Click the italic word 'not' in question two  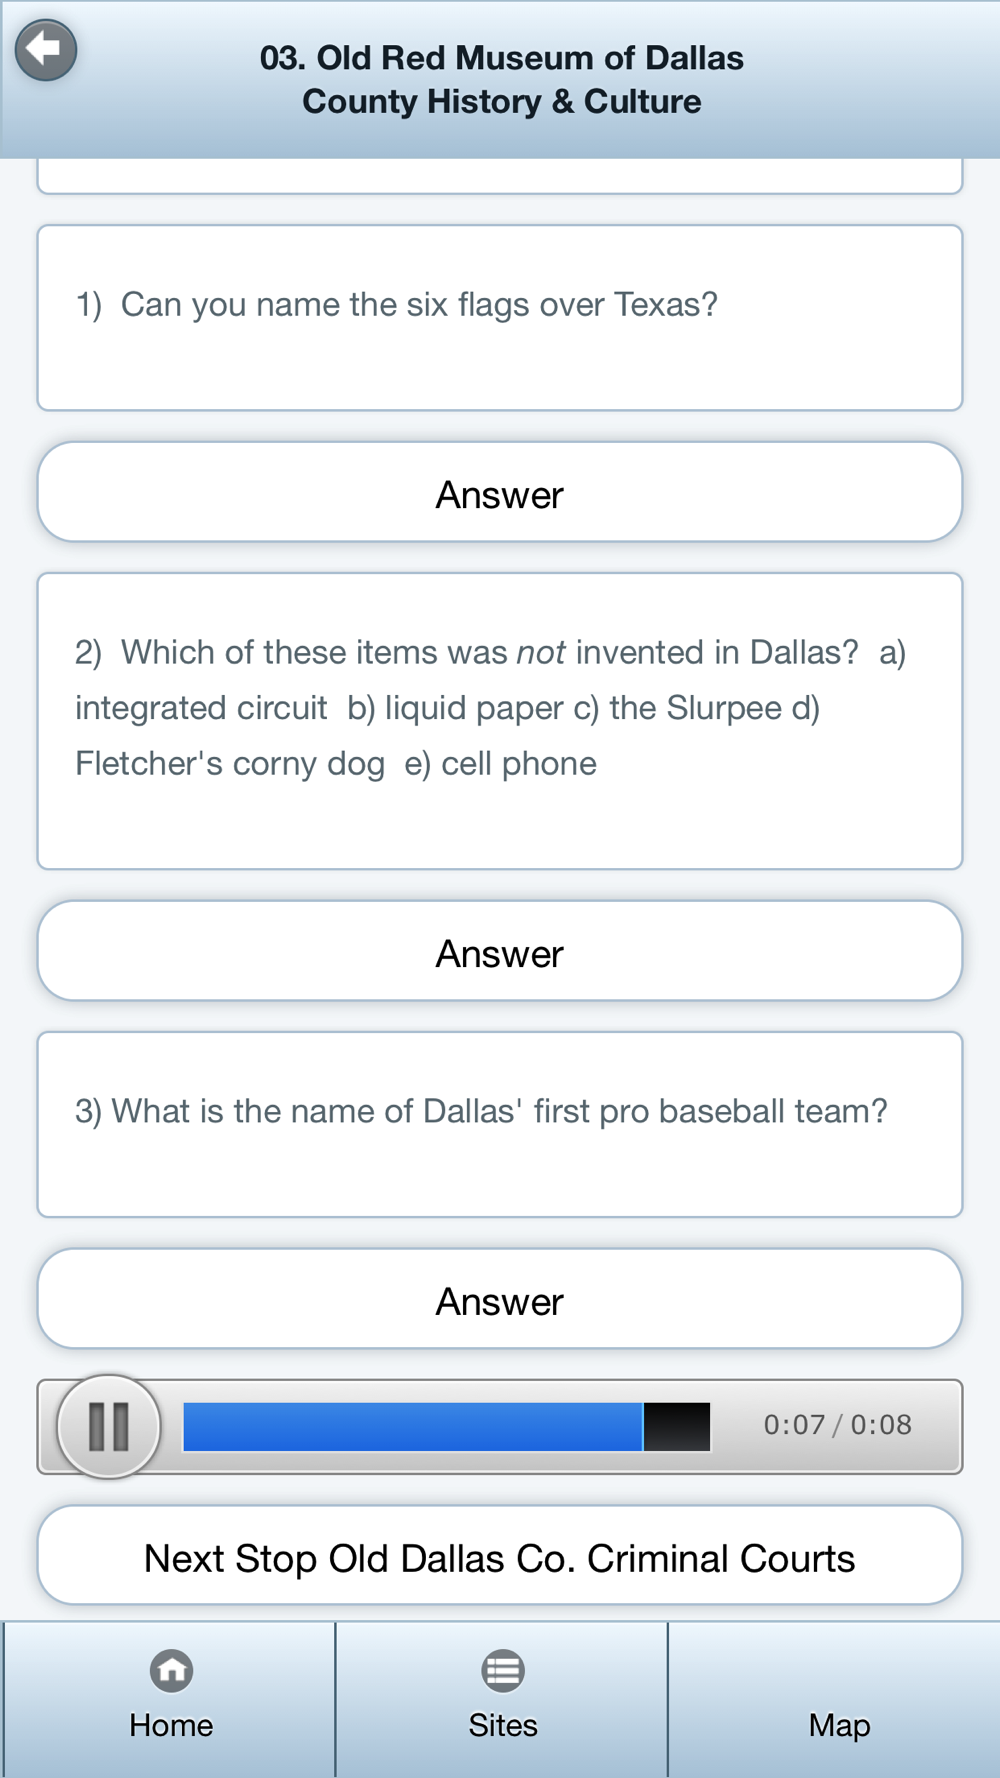tap(541, 653)
